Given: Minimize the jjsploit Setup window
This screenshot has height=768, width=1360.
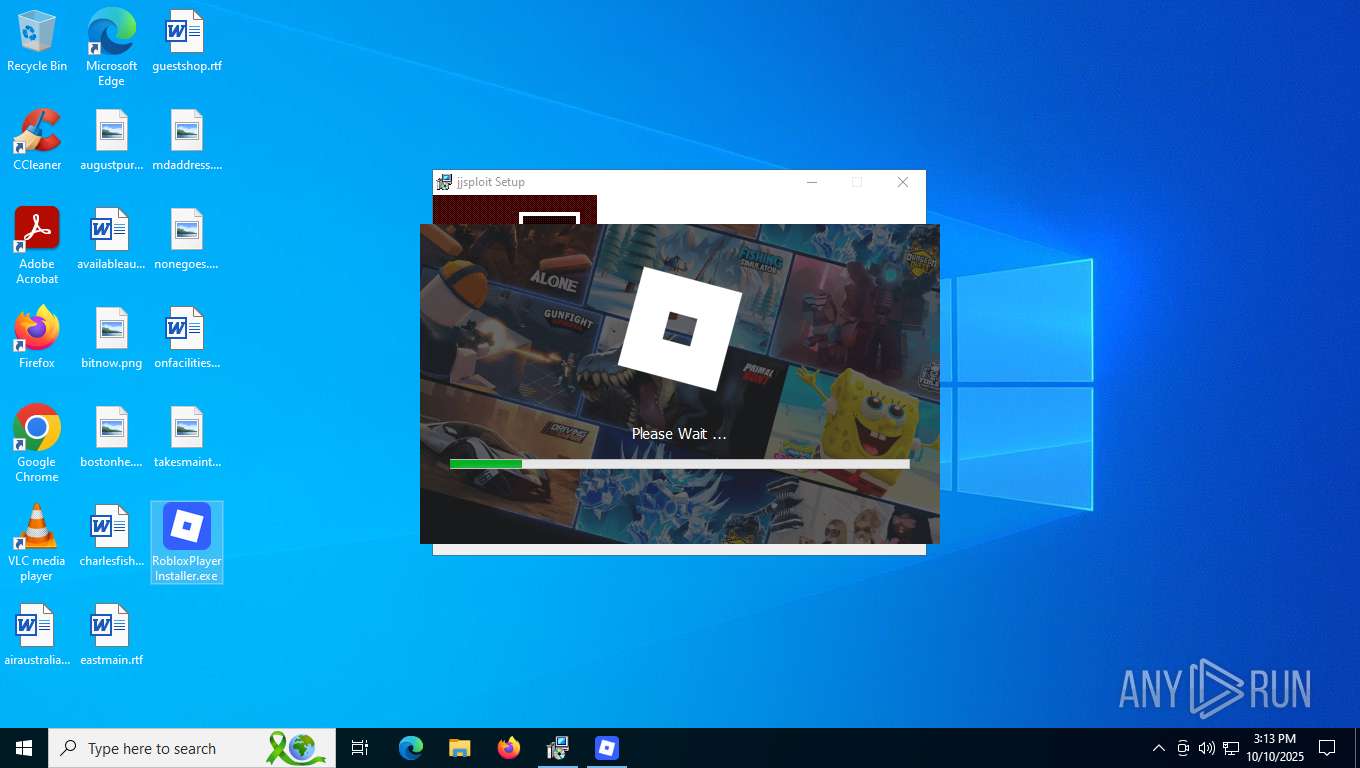Looking at the screenshot, I should click(x=812, y=182).
